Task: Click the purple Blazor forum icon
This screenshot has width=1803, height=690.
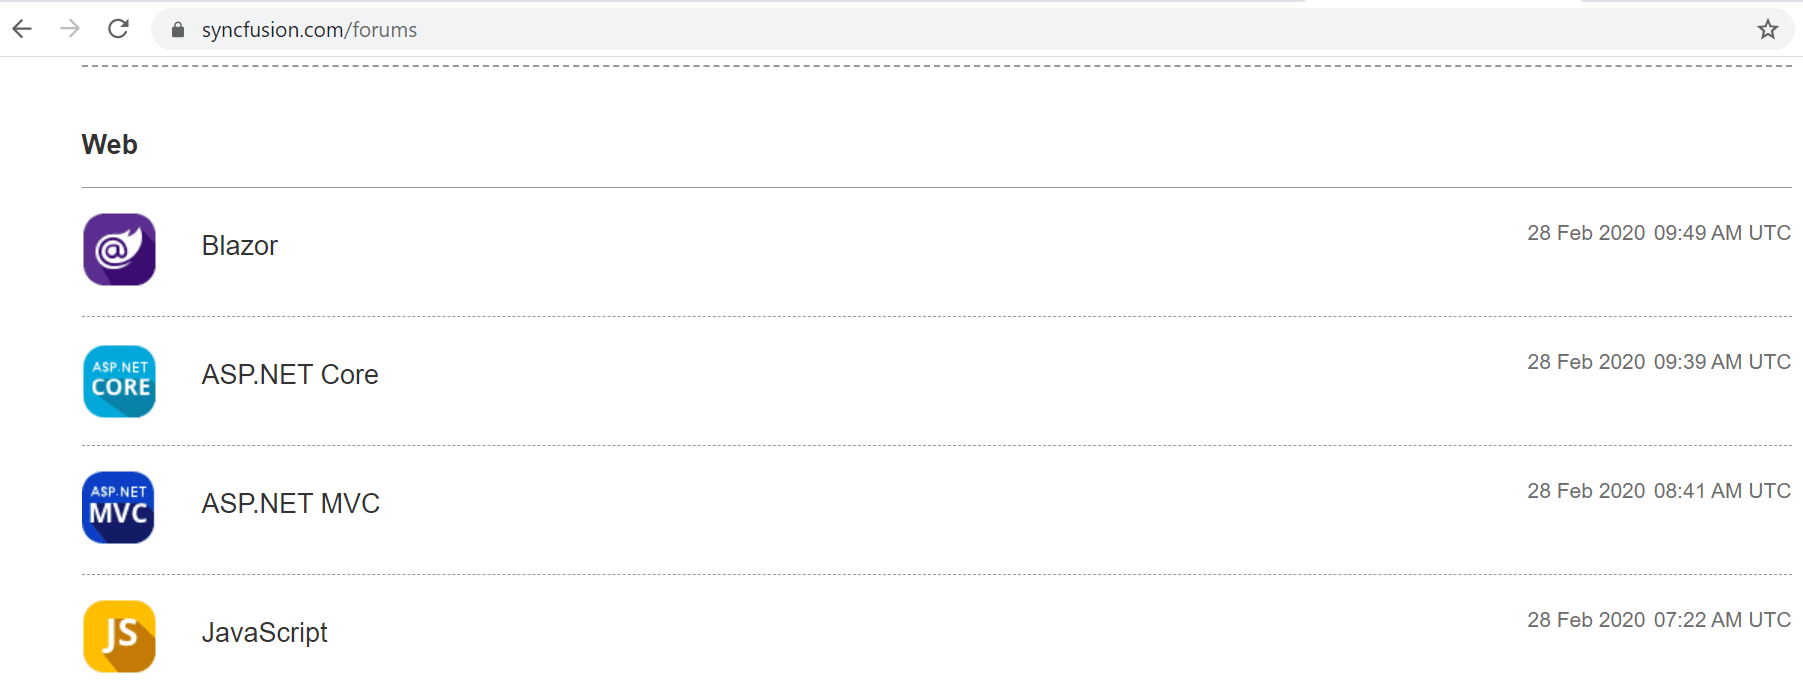Action: [119, 249]
